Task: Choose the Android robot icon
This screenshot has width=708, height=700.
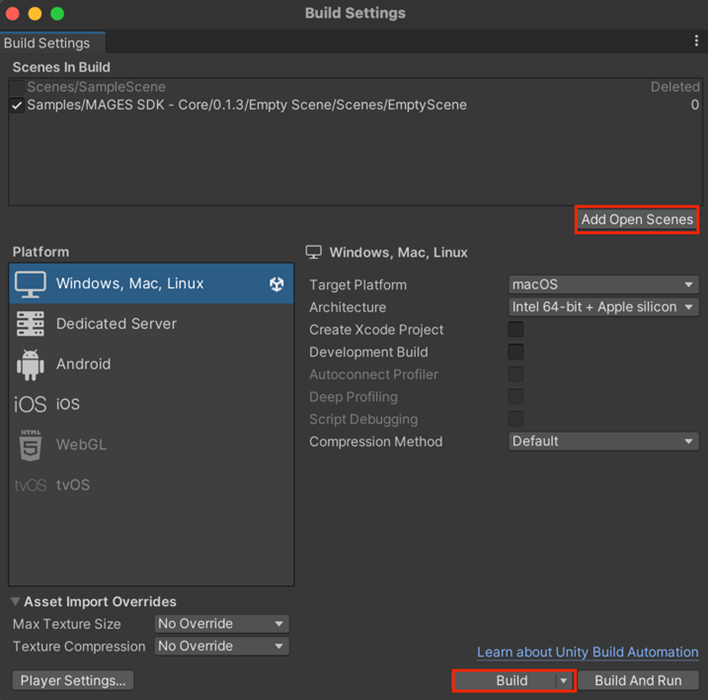Action: (x=31, y=365)
